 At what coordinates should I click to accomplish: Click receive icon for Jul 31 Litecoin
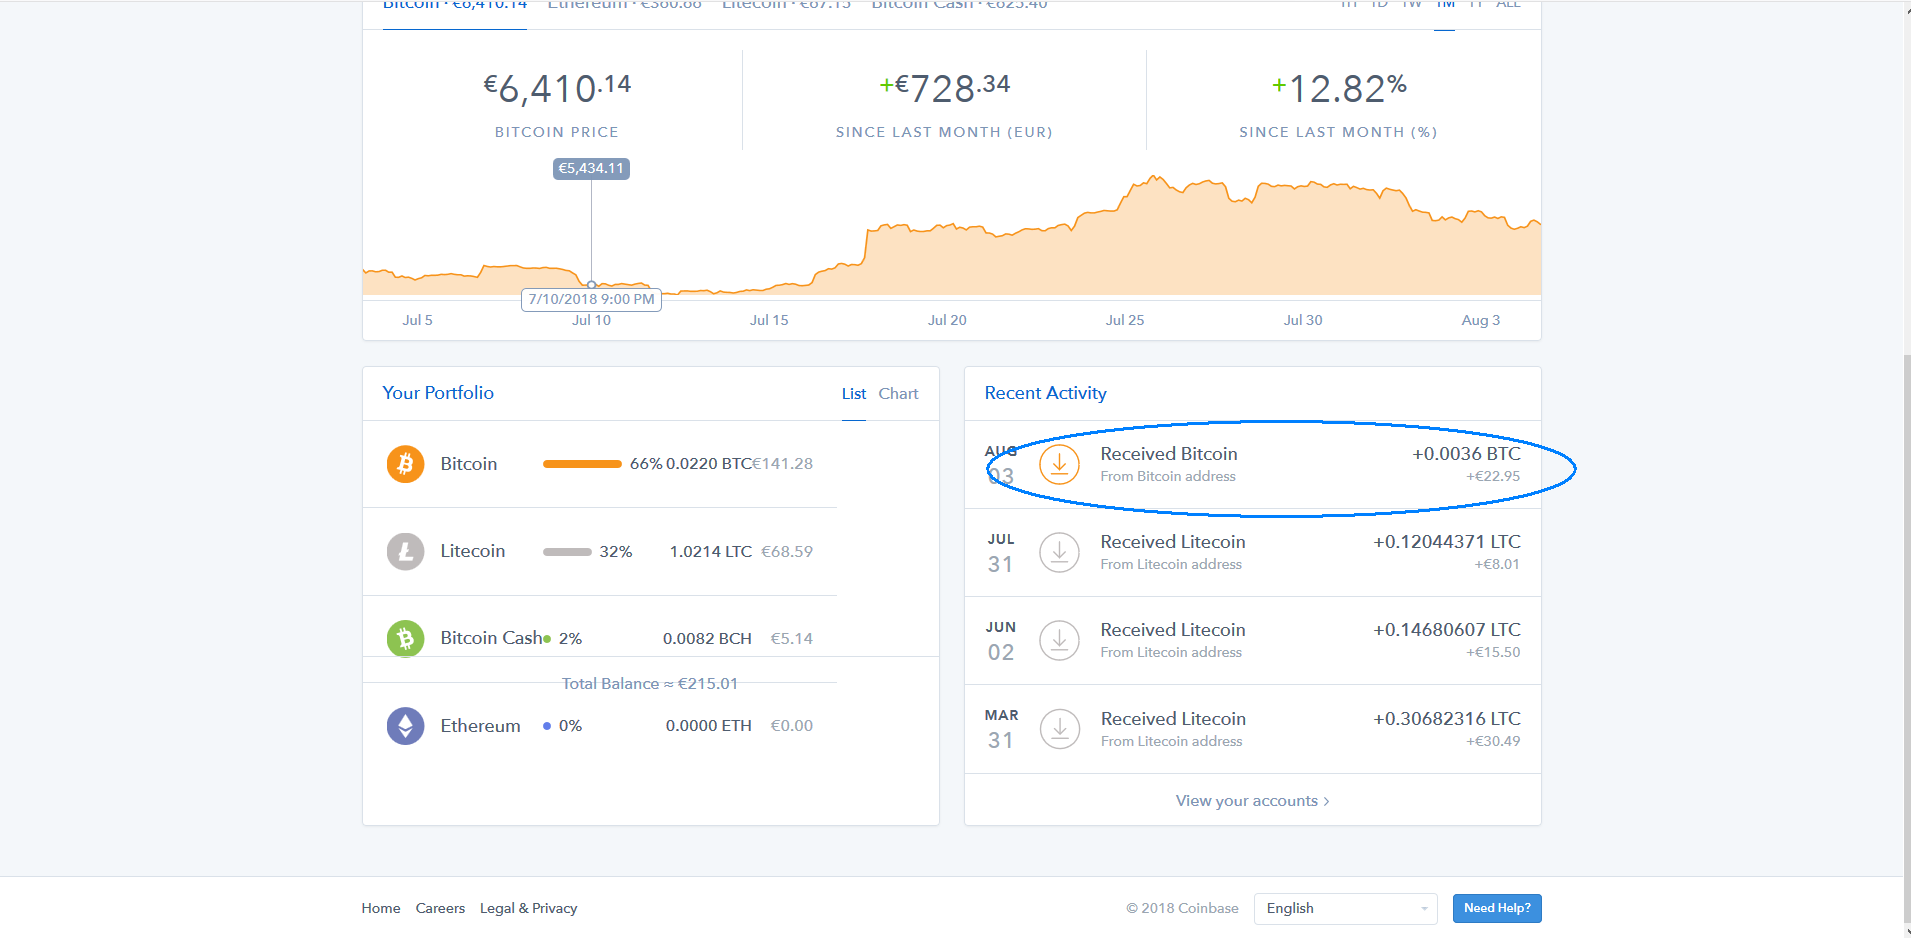click(1059, 552)
